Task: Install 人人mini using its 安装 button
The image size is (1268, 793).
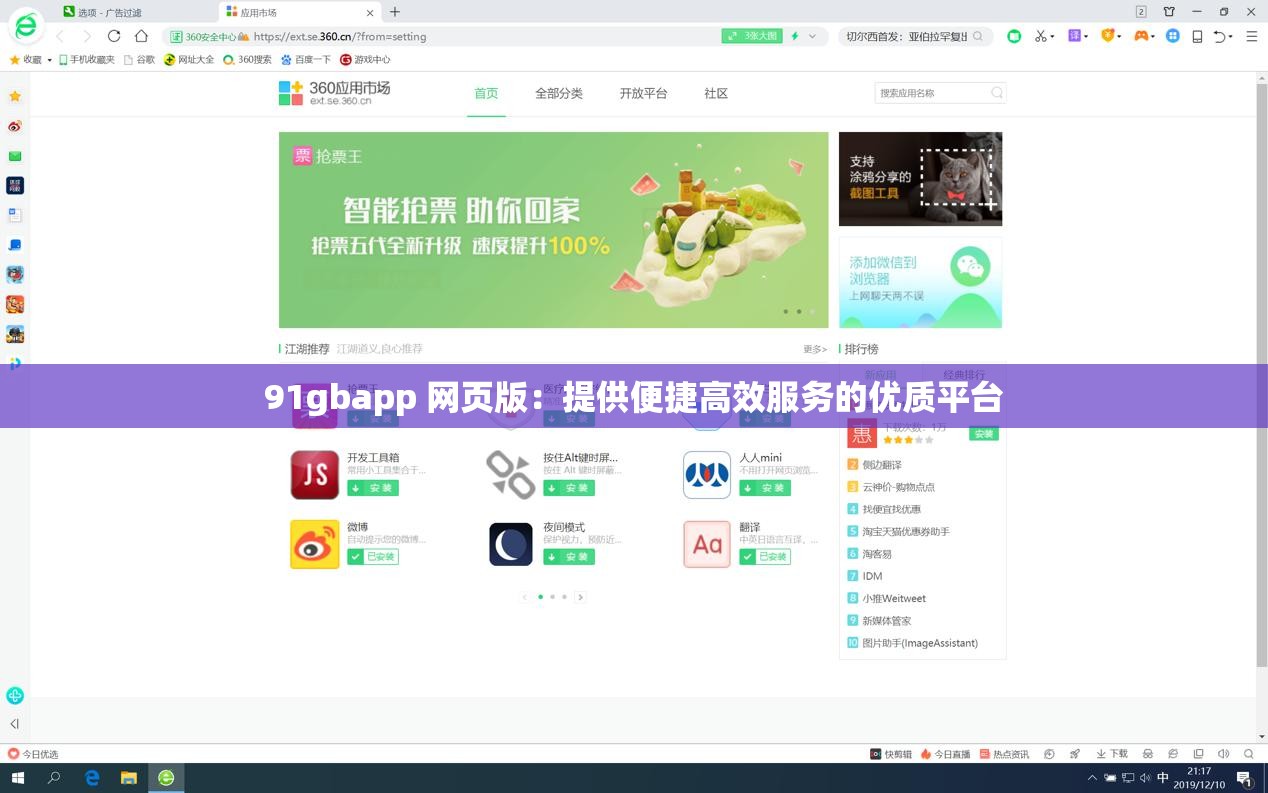Action: tap(766, 488)
